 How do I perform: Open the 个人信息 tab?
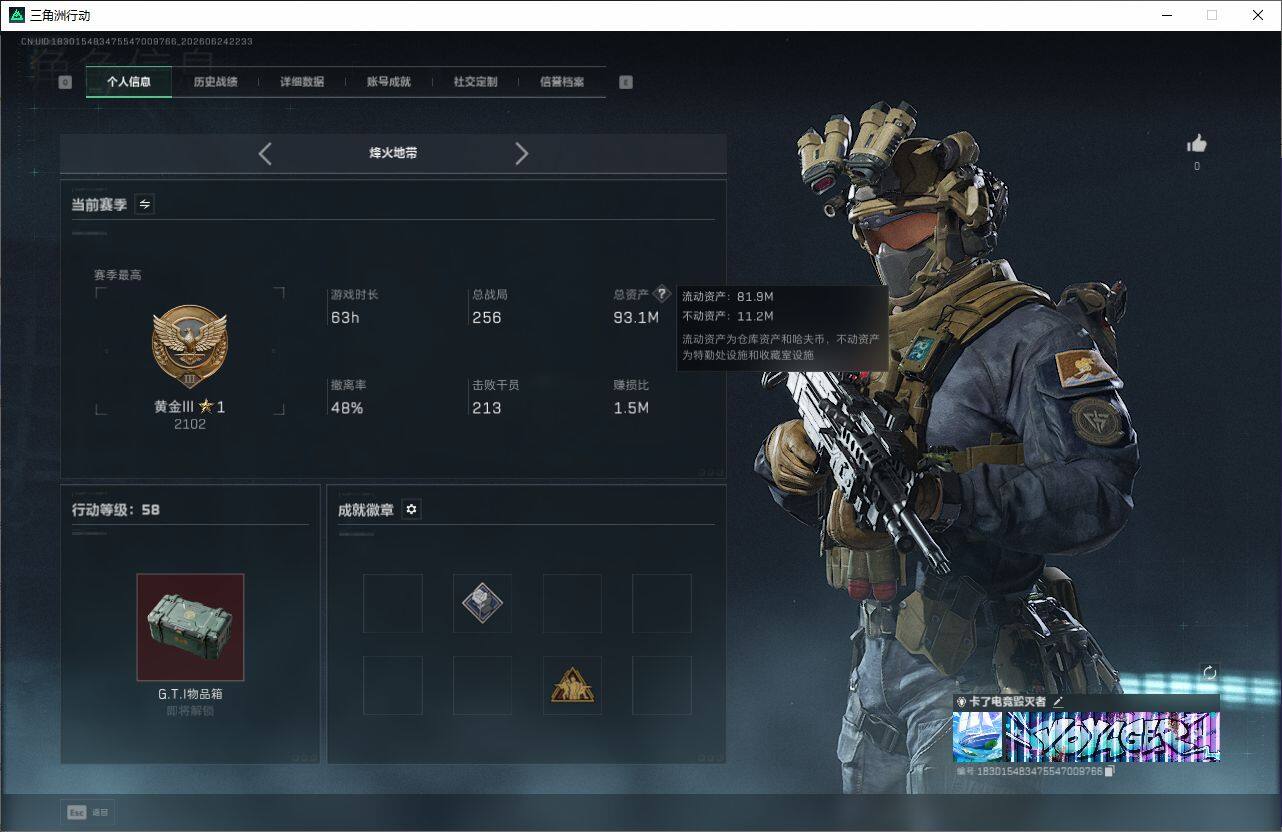pyautogui.click(x=129, y=82)
